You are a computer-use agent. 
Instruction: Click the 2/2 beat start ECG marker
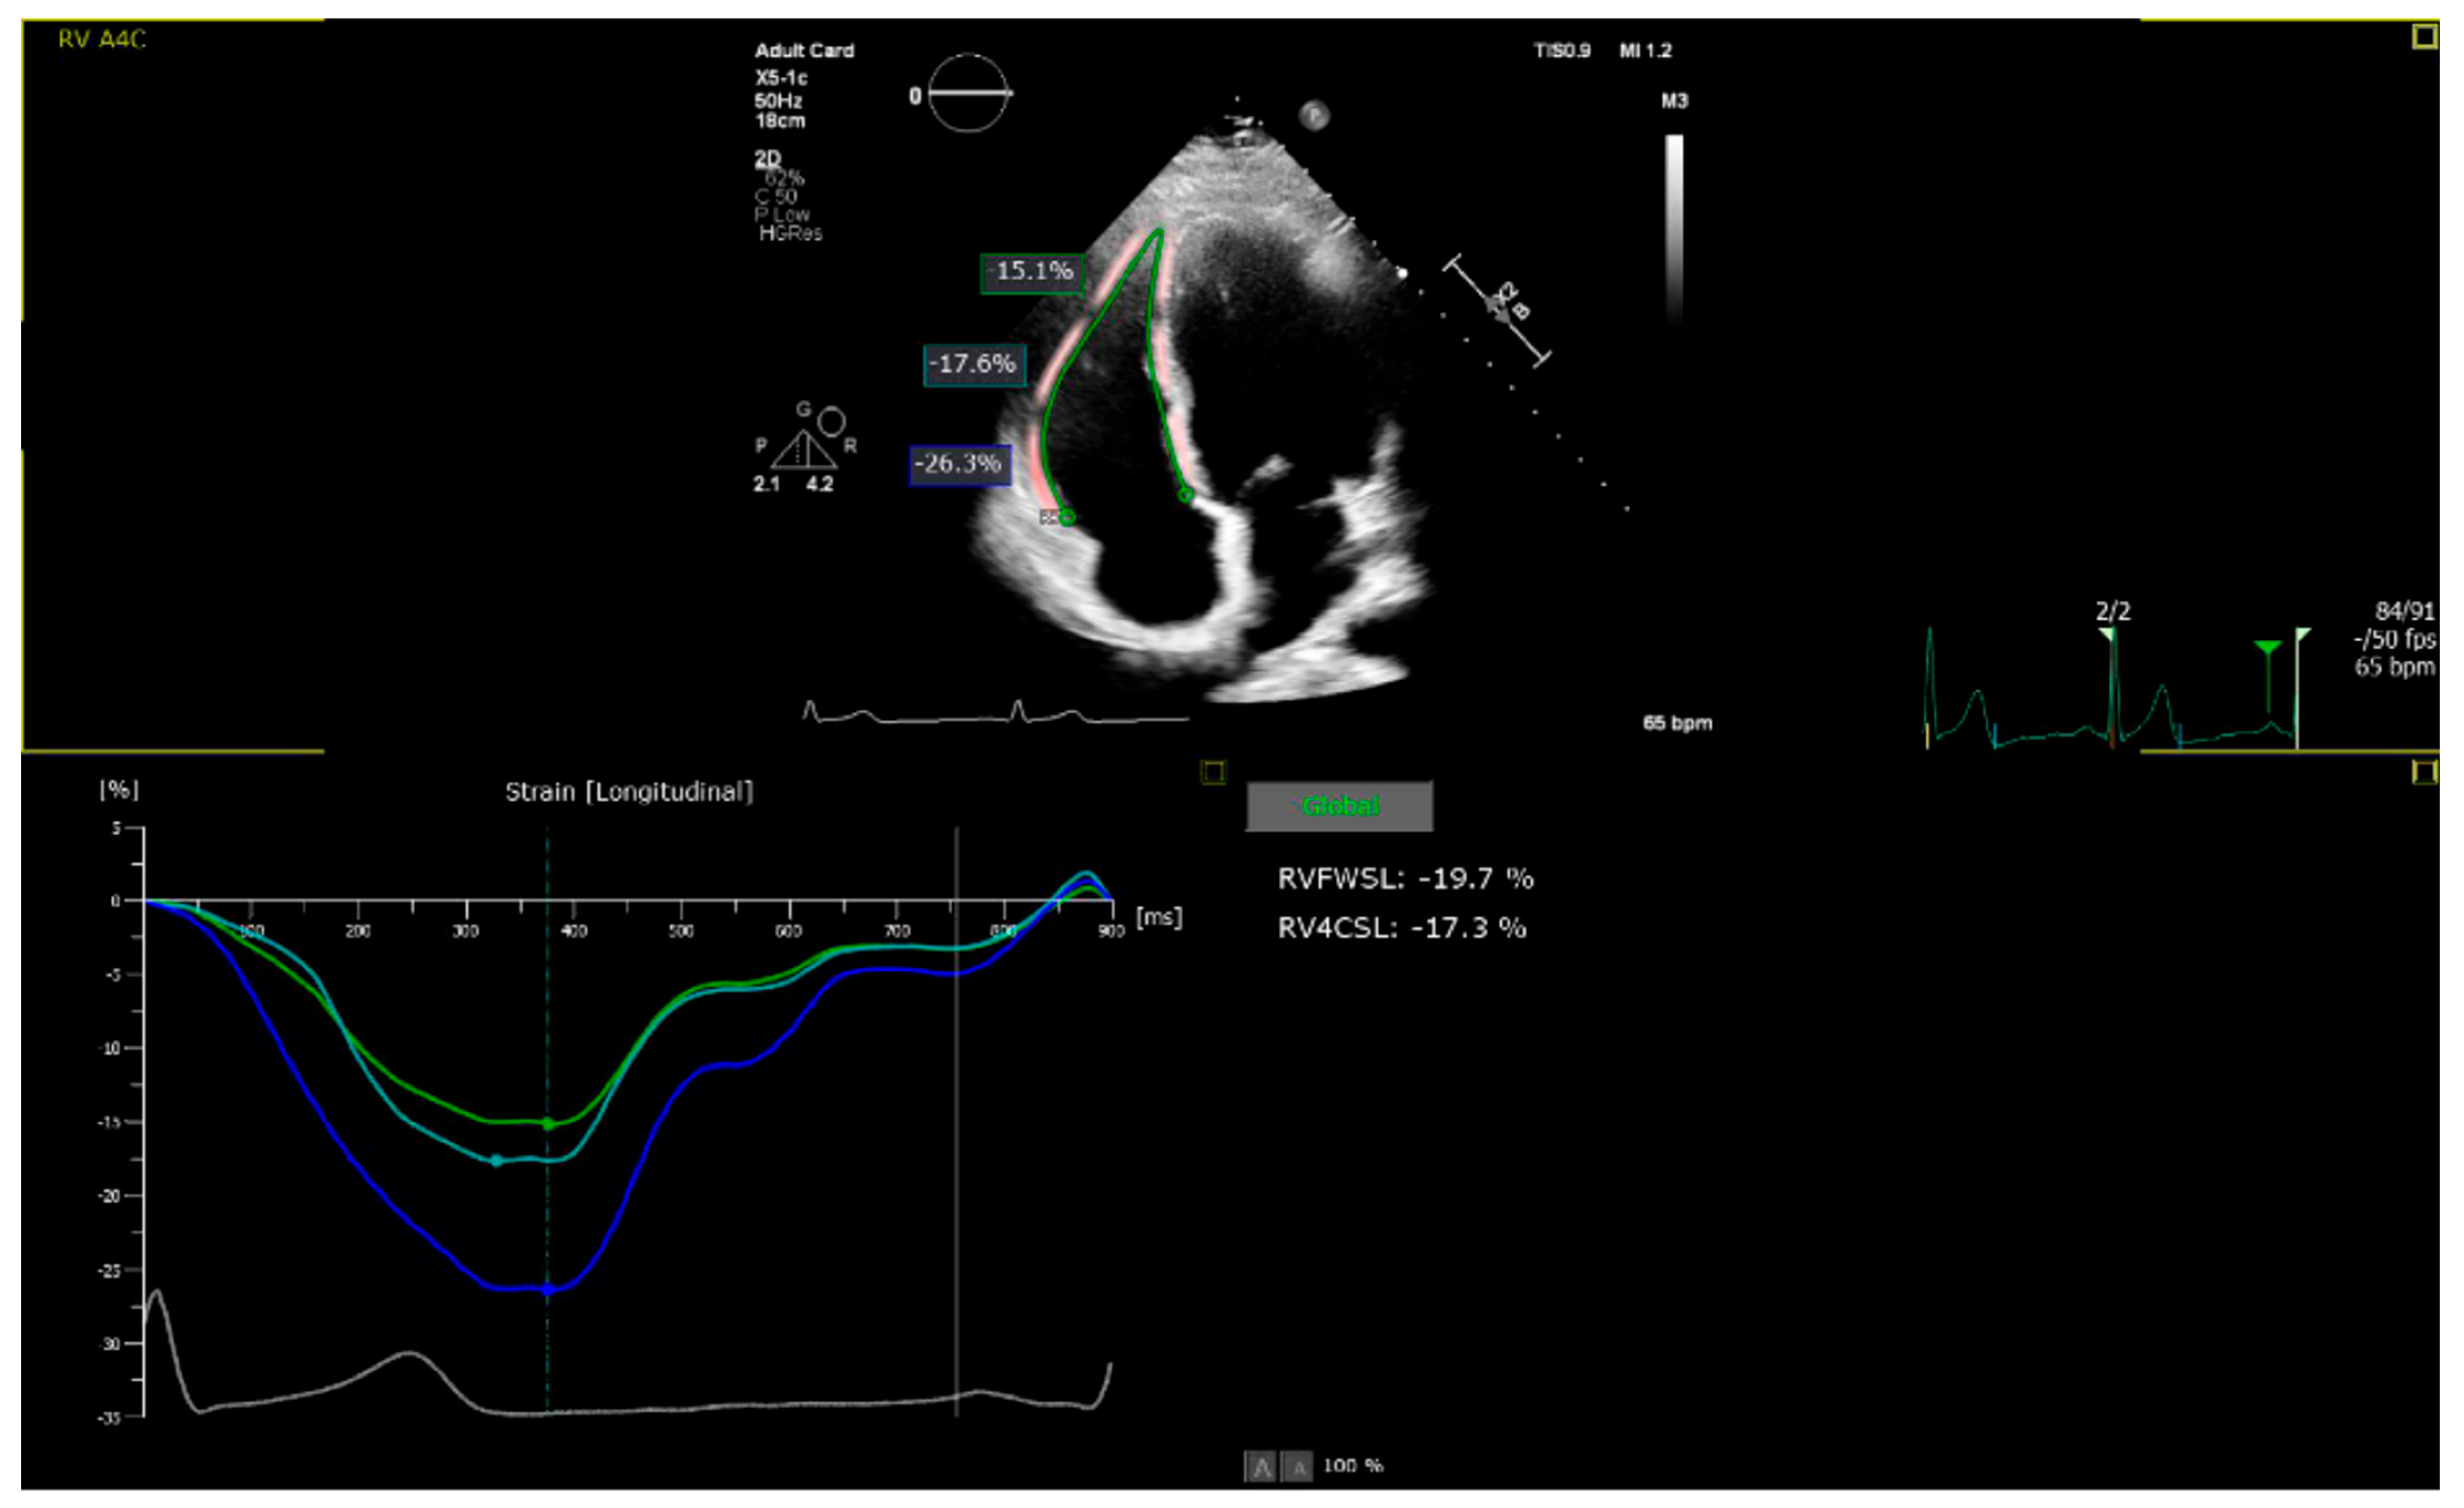[2107, 634]
